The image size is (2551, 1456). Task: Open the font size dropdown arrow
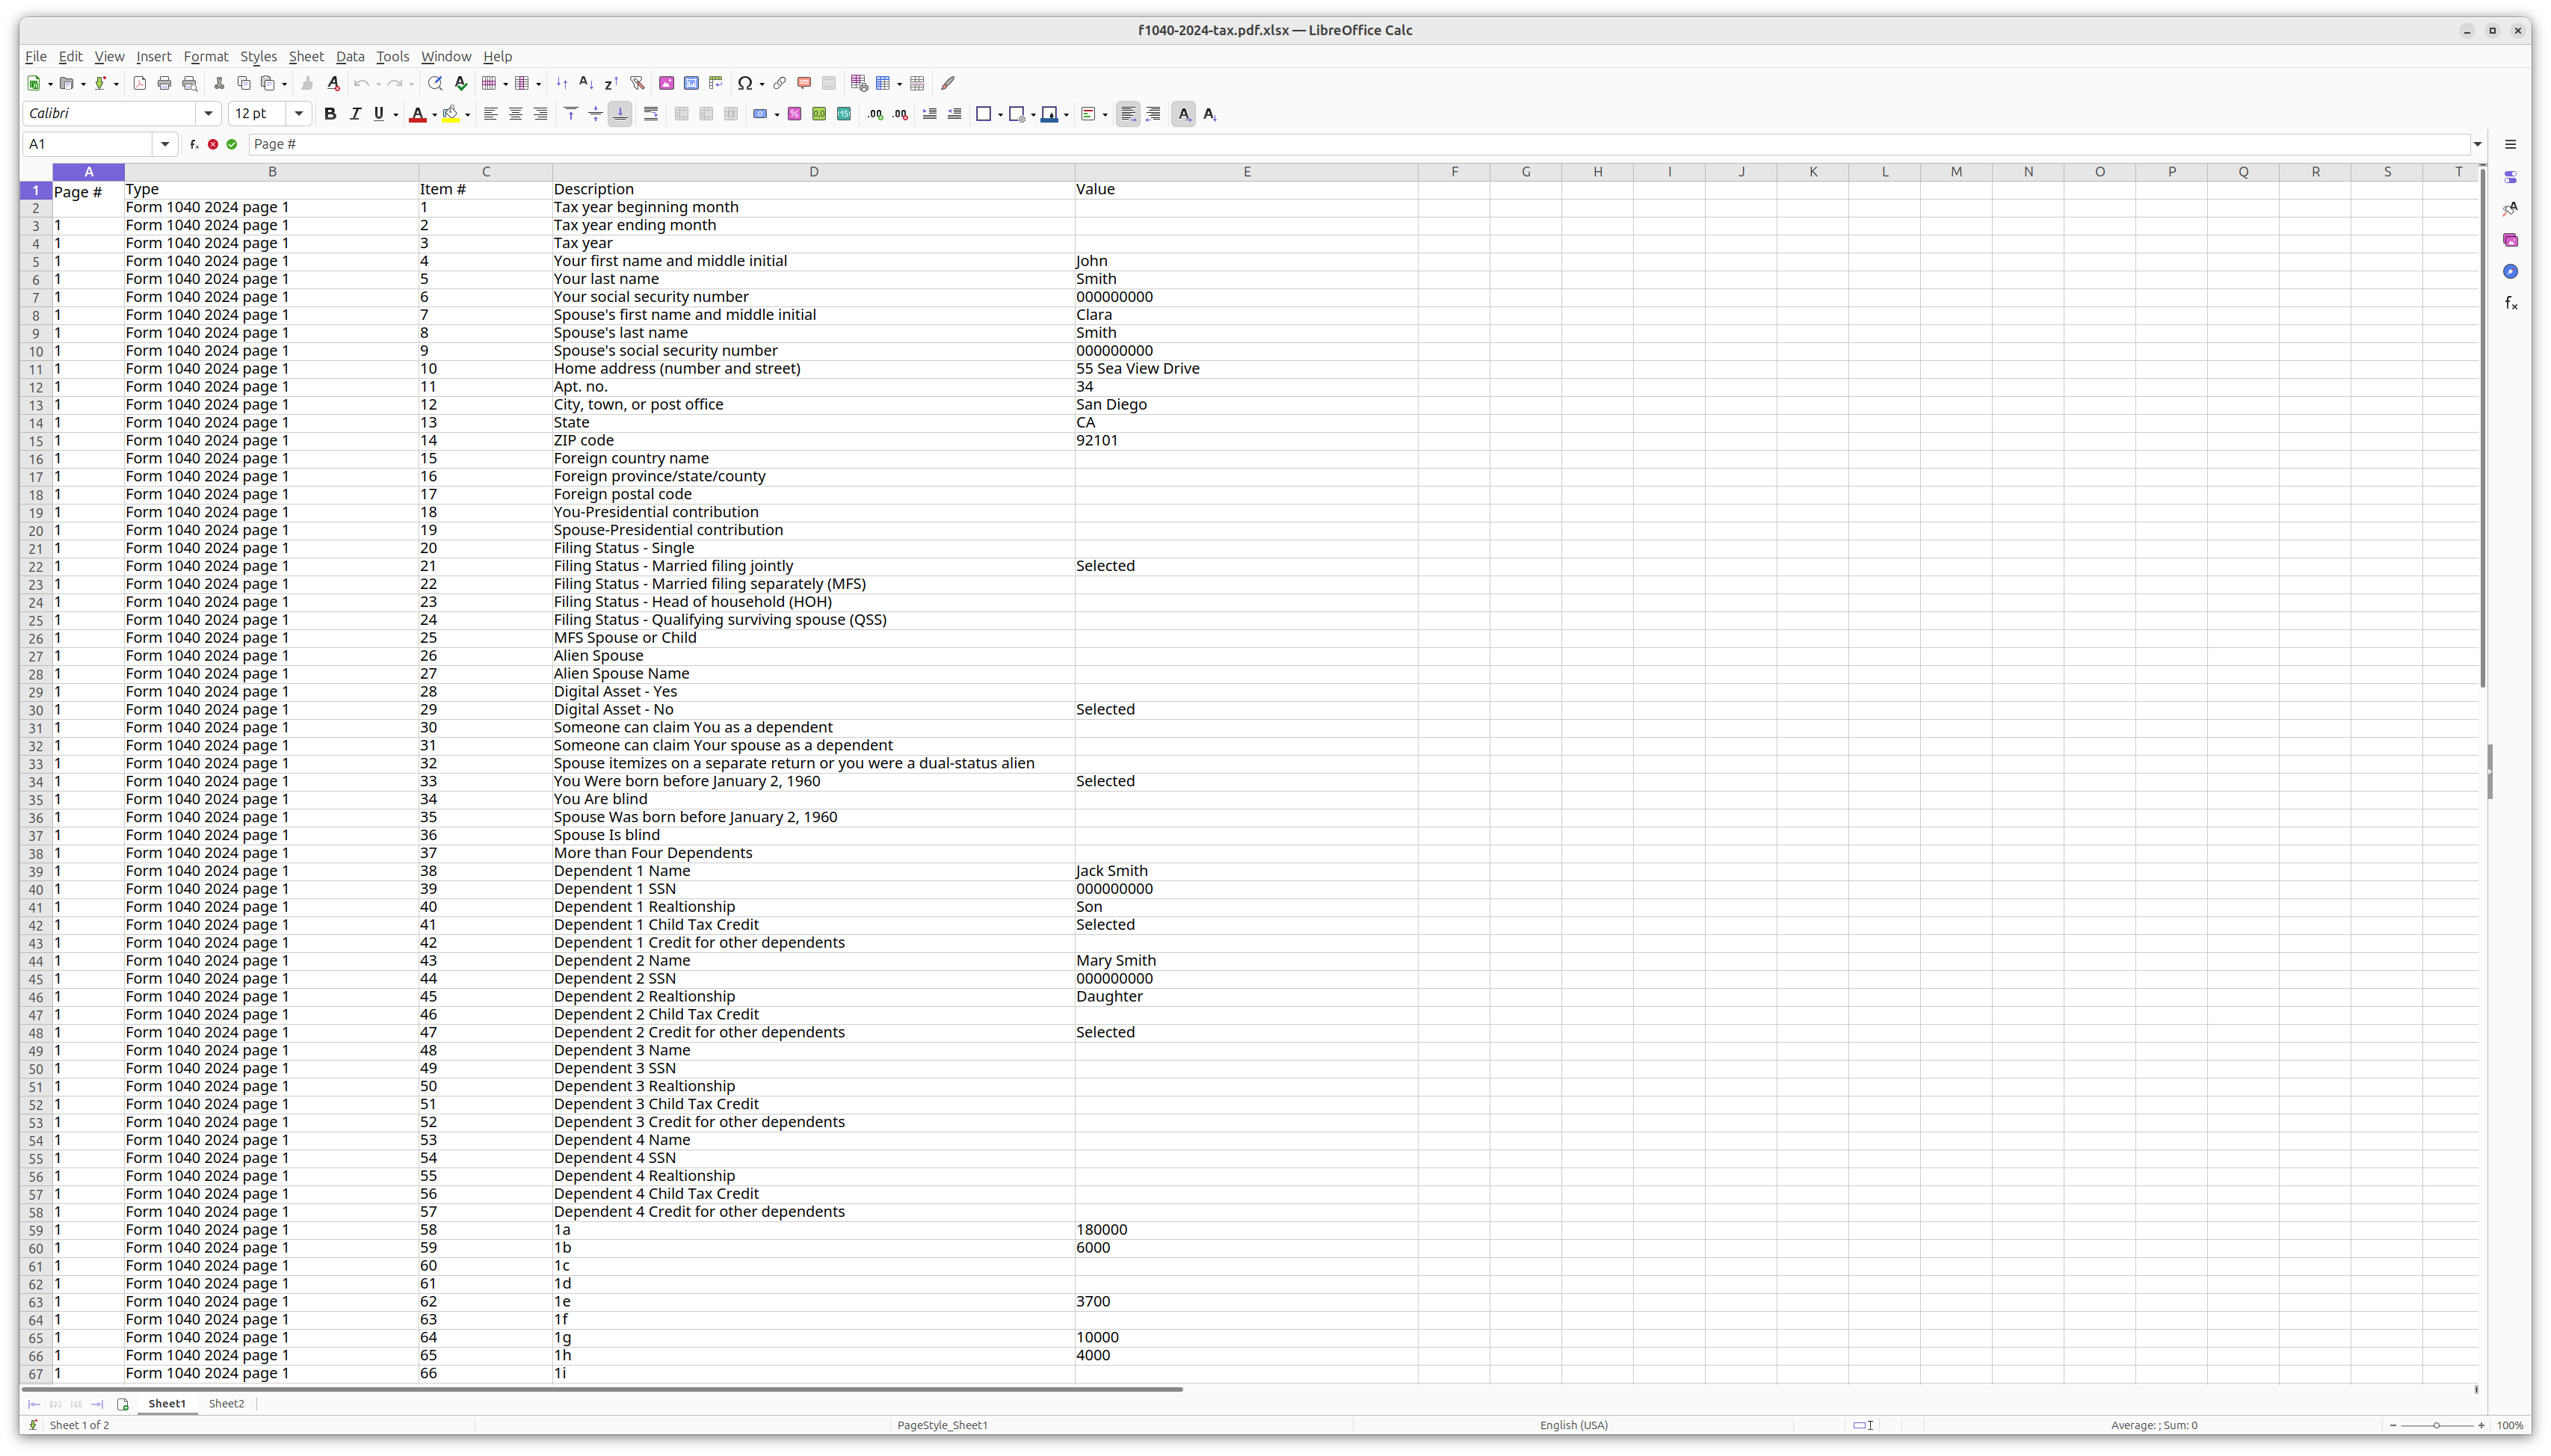[x=298, y=114]
